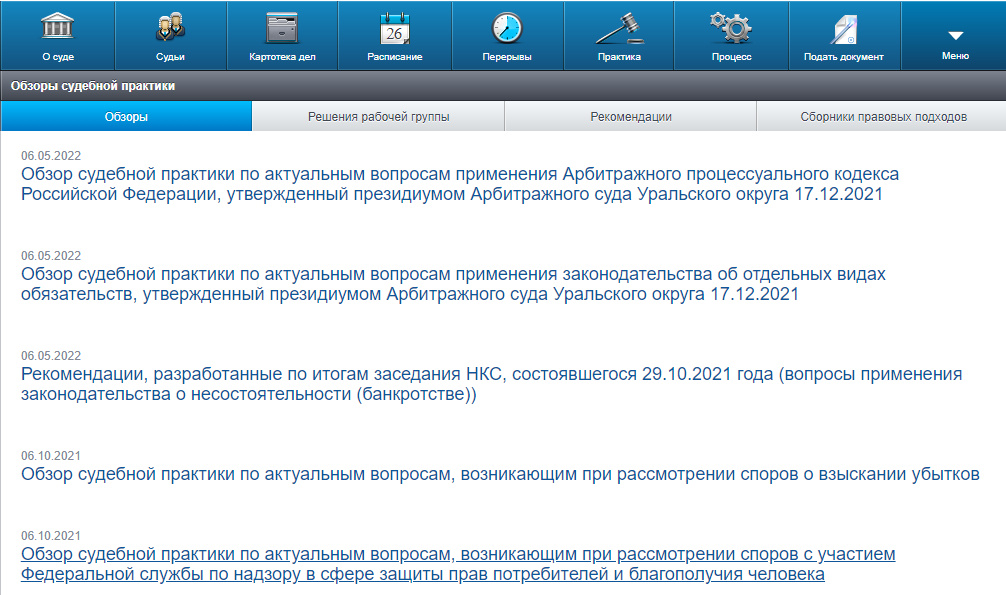Switch to Решения рабочей группы tab
The image size is (1006, 595).
pos(379,116)
